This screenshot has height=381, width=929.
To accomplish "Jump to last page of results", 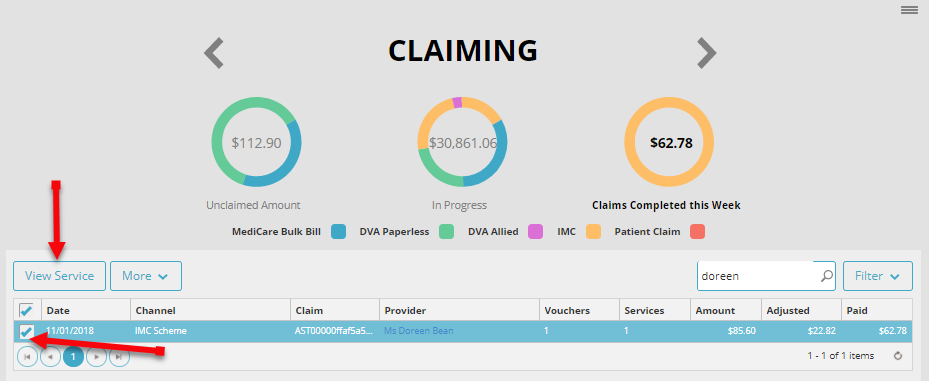I will [x=119, y=357].
